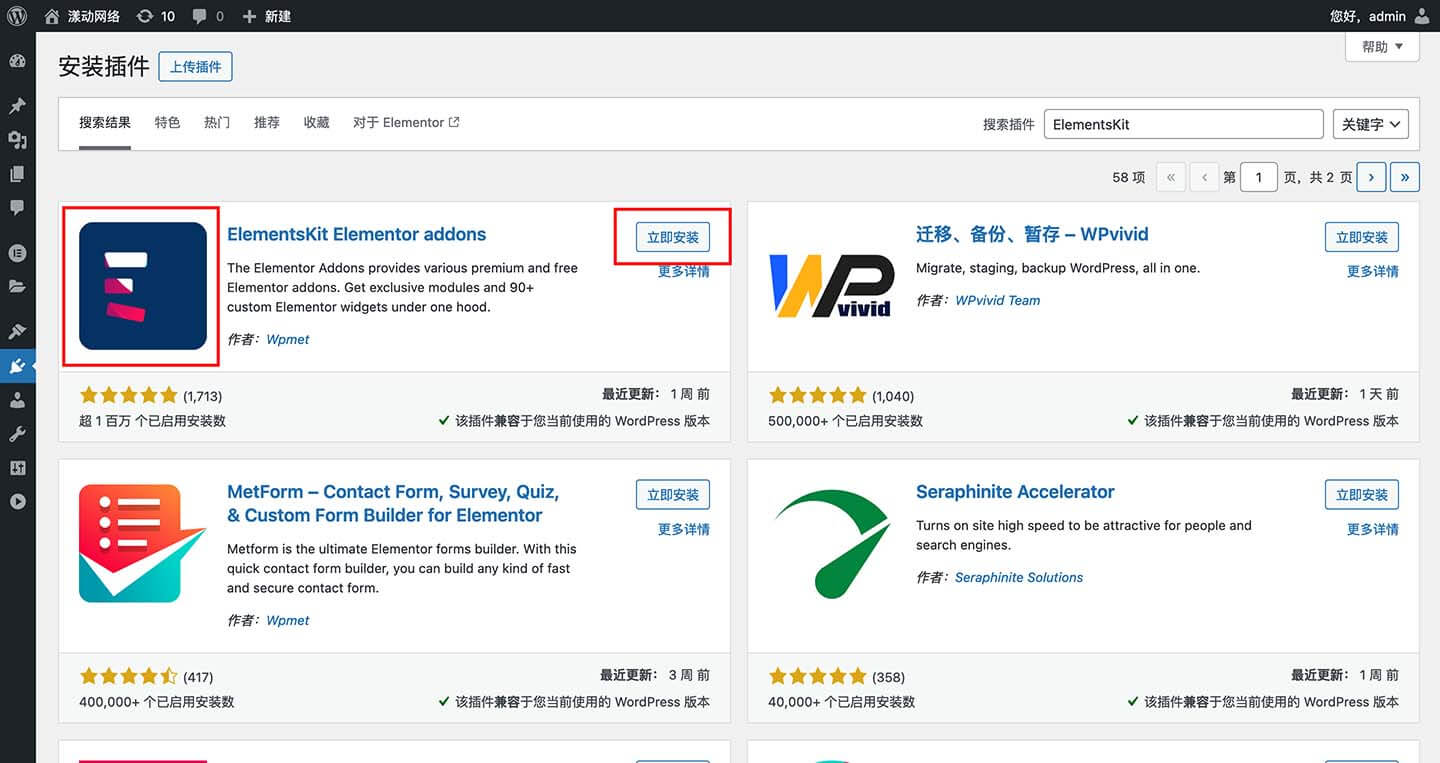Open WPvivid Team author link
The height and width of the screenshot is (763, 1440).
pos(997,300)
